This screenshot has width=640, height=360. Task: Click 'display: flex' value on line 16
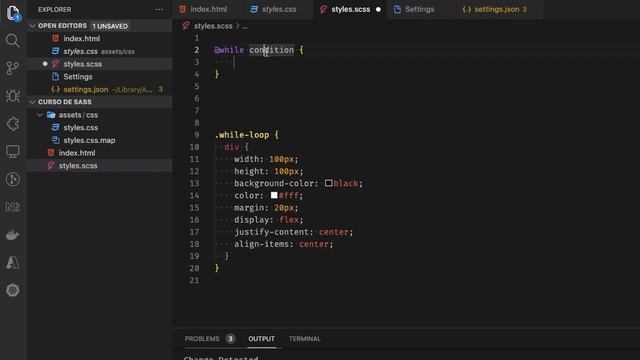point(289,220)
